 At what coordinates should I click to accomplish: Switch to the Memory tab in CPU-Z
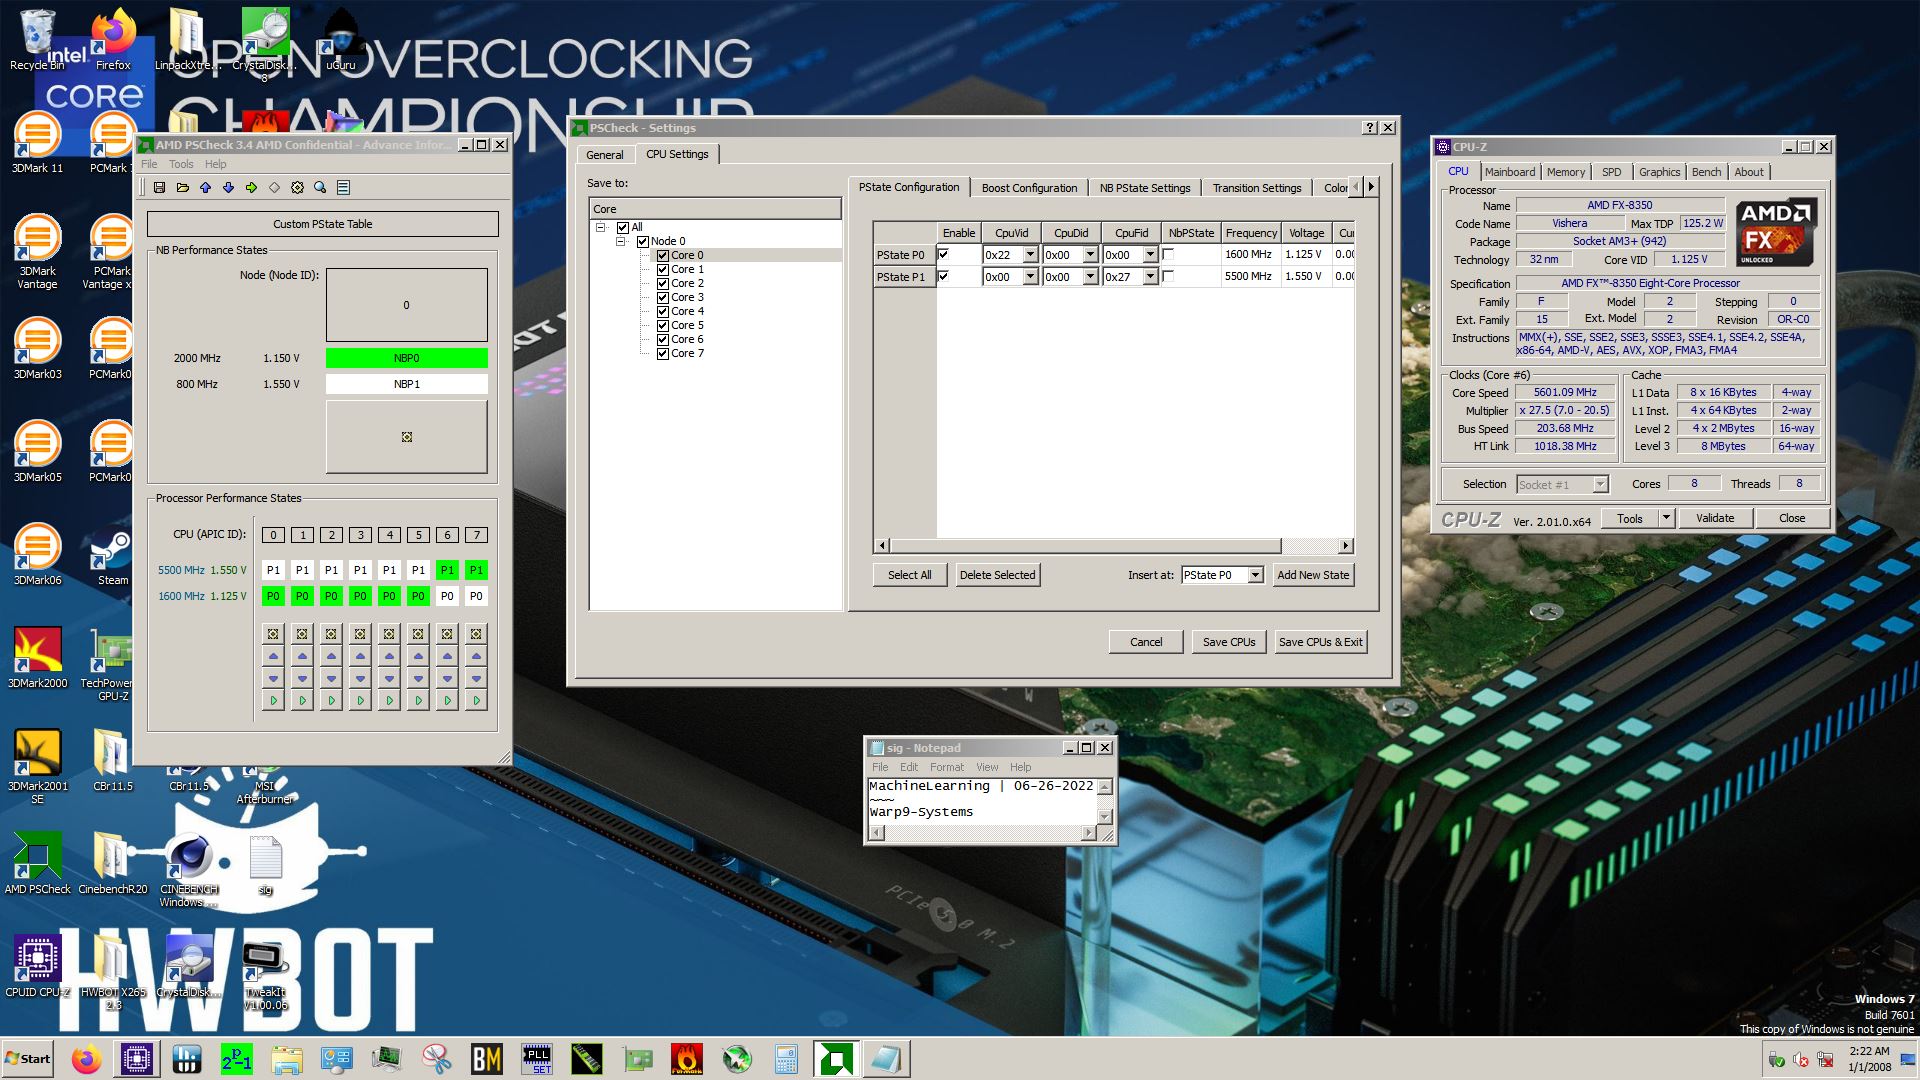[1565, 172]
